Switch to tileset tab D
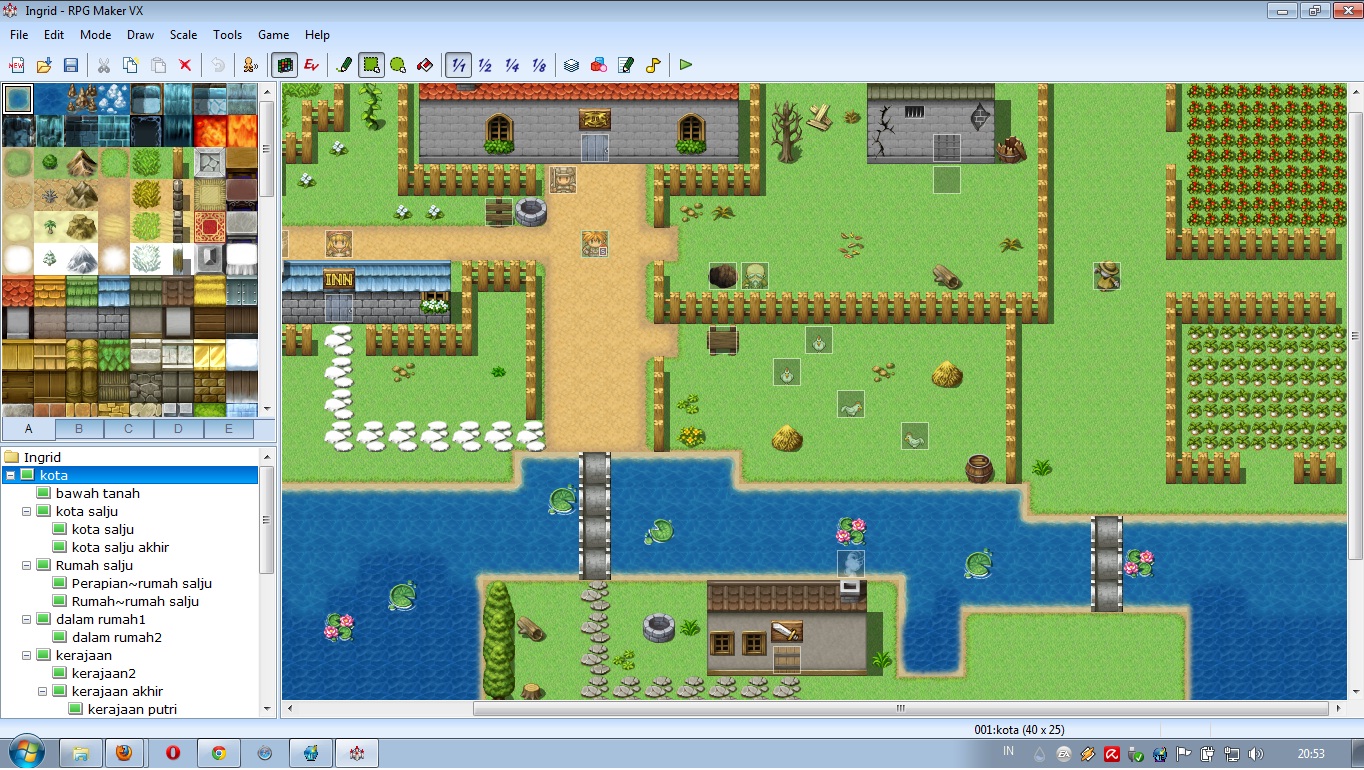This screenshot has height=770, width=1364. 179,429
